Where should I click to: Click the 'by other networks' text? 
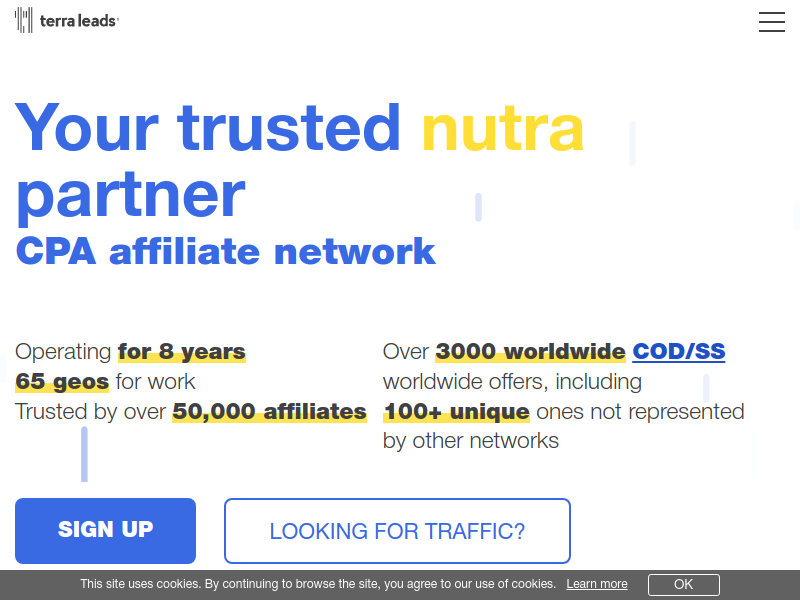(x=470, y=441)
